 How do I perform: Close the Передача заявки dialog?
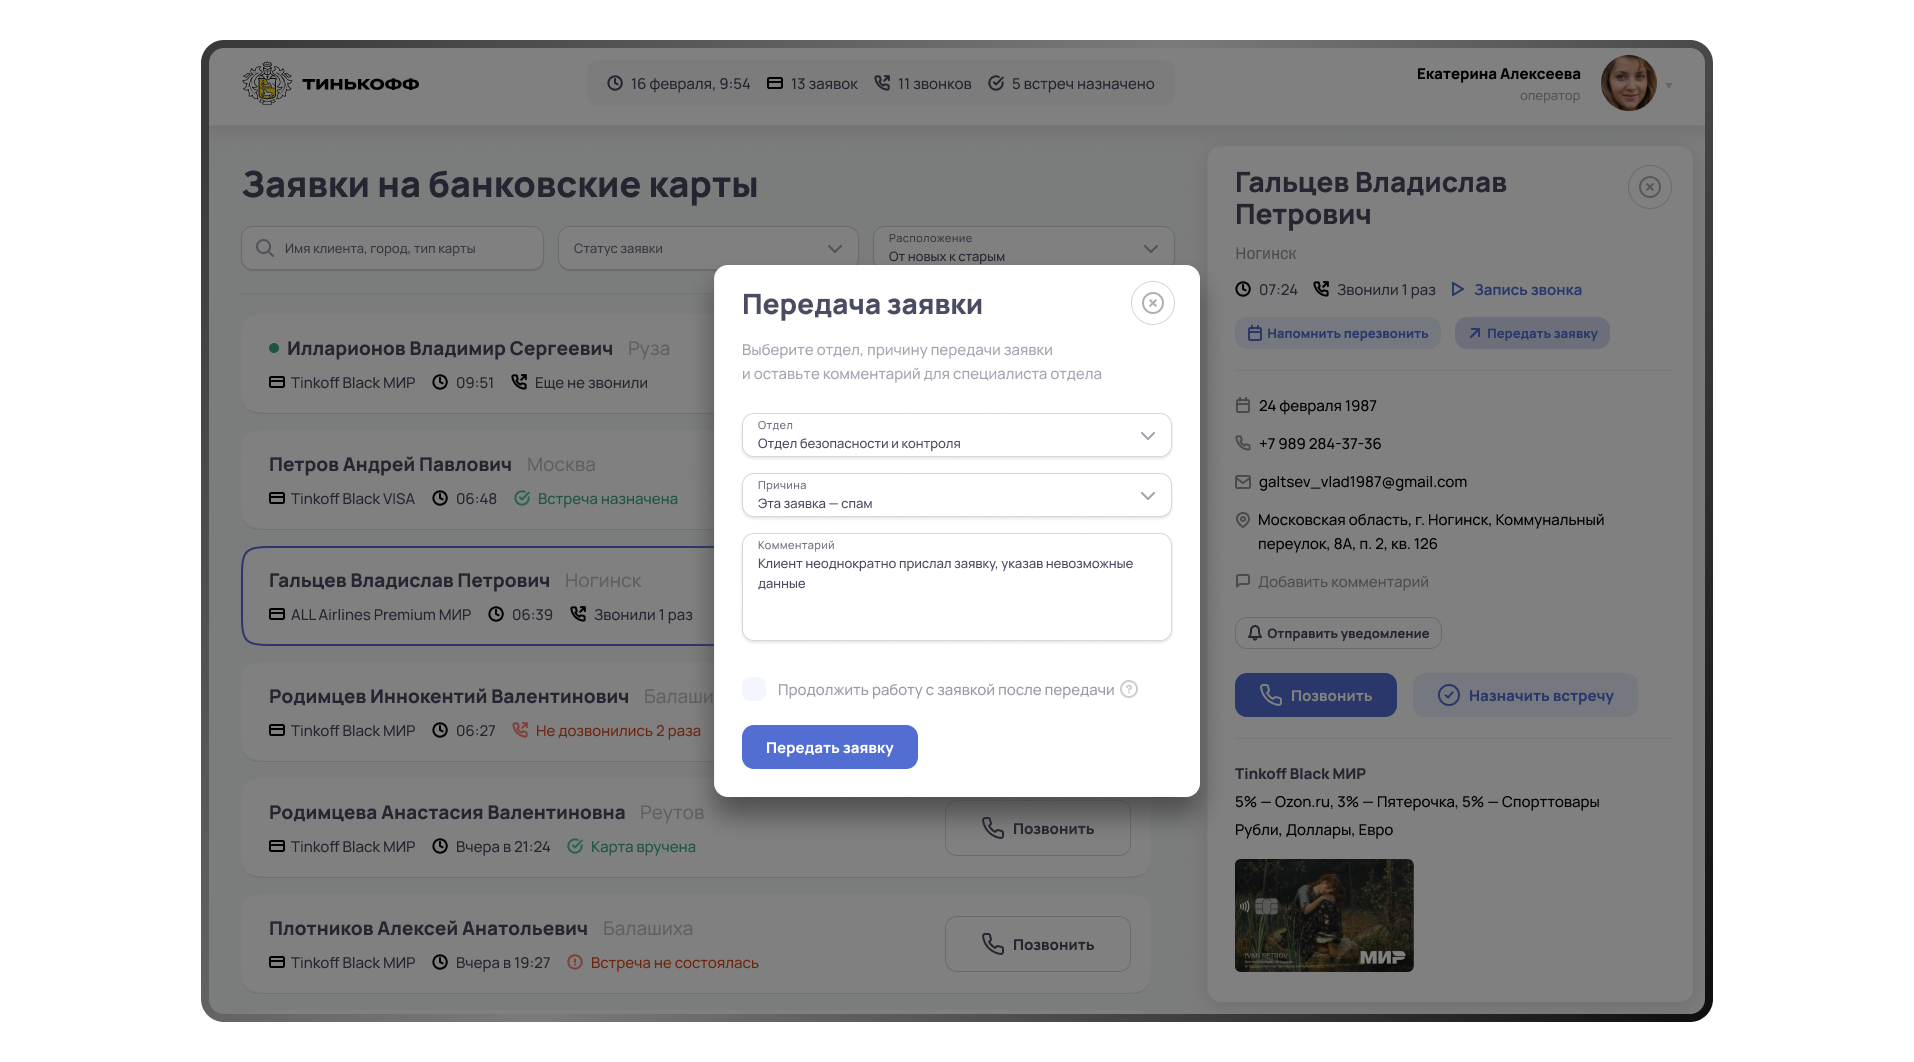click(x=1152, y=303)
